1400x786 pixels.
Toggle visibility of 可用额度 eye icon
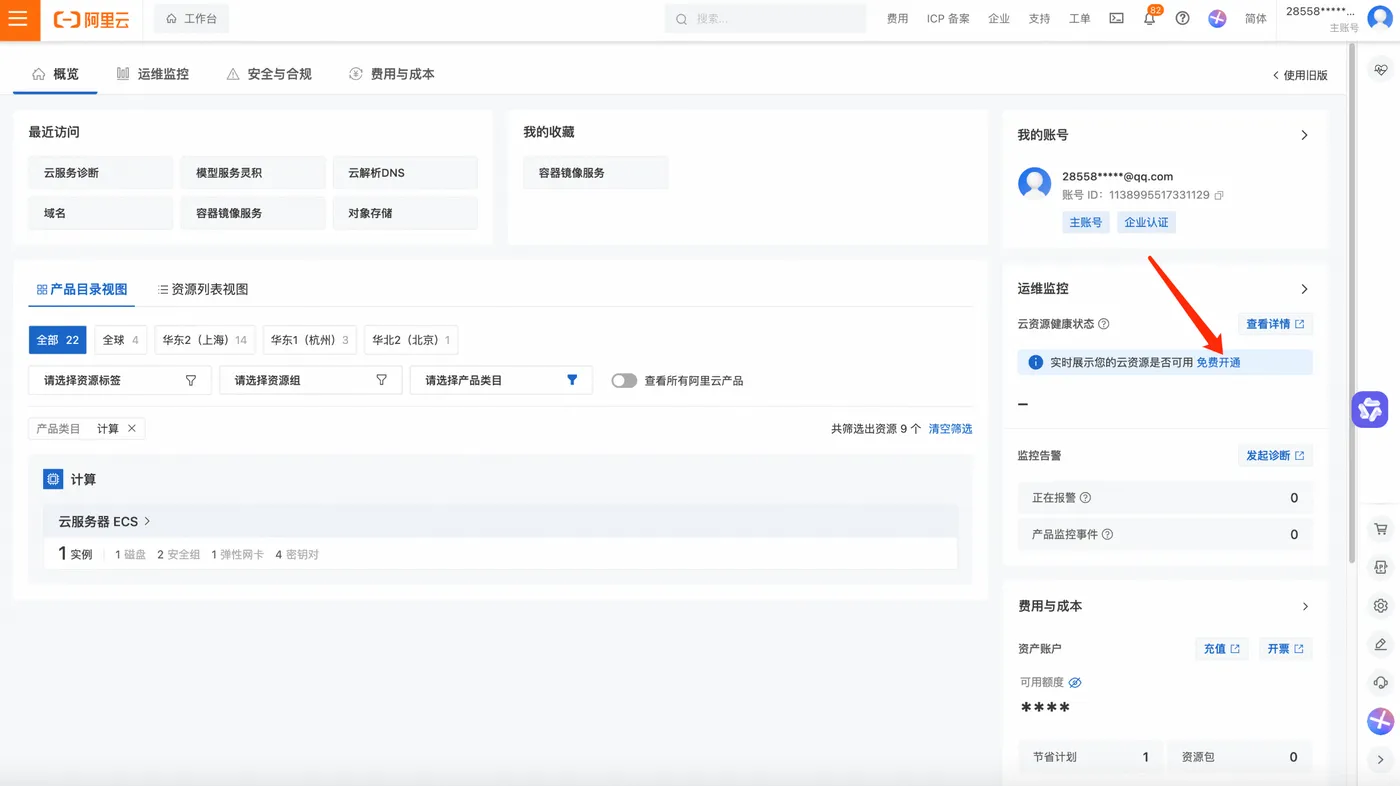1075,683
